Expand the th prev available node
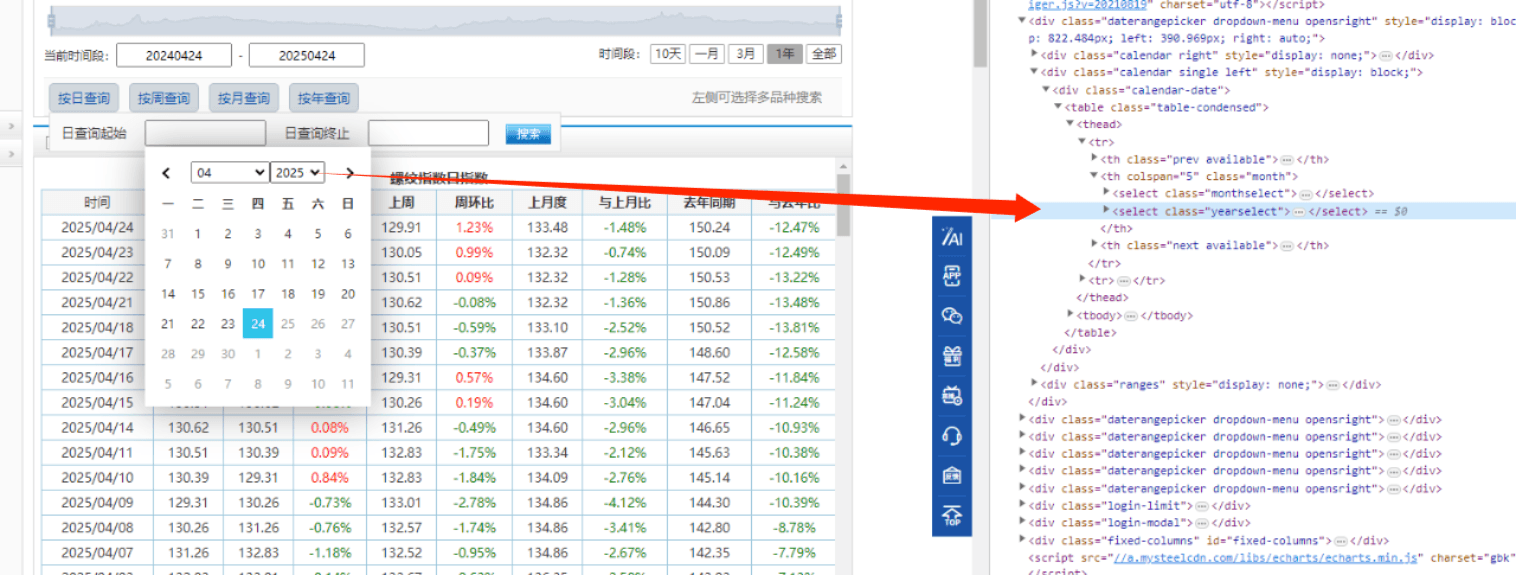 (1095, 159)
